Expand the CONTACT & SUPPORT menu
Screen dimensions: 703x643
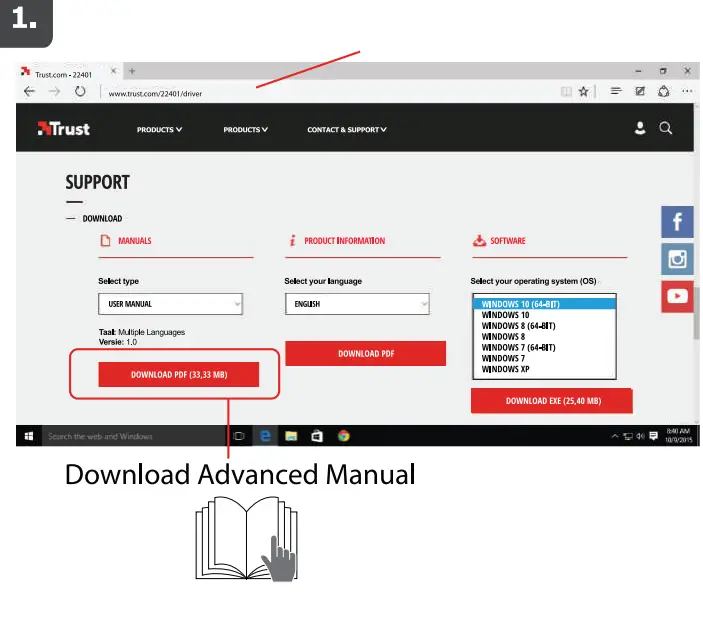pos(347,130)
